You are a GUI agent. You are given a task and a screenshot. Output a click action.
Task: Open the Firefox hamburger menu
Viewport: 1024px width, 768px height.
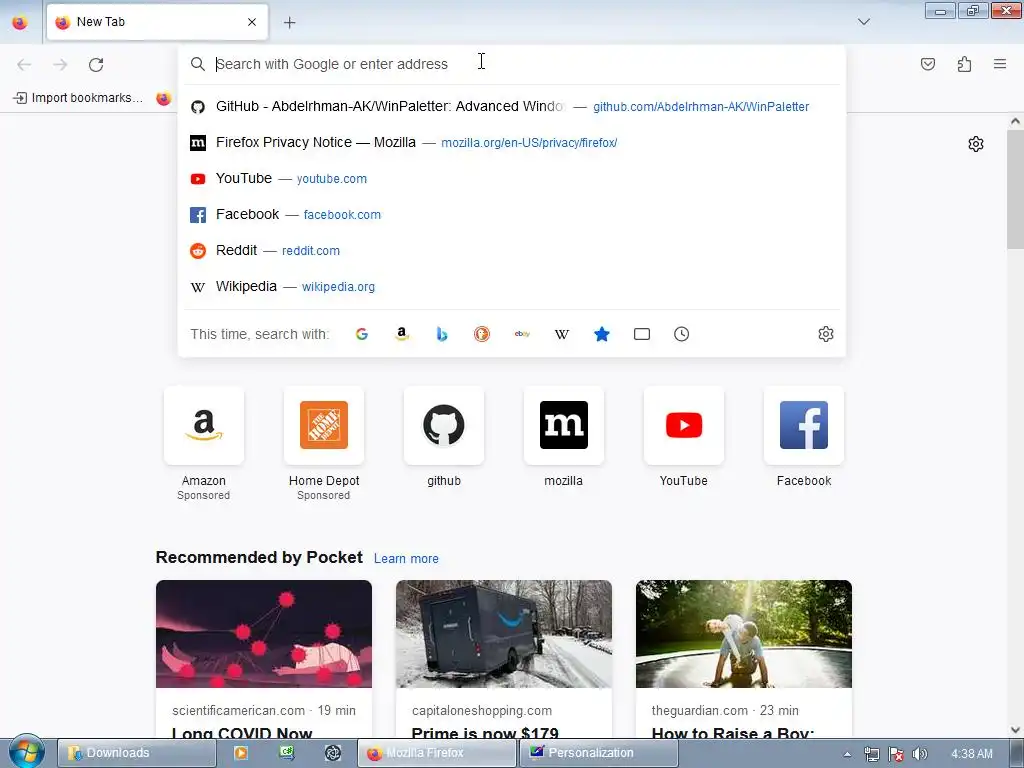pyautogui.click(x=1000, y=64)
